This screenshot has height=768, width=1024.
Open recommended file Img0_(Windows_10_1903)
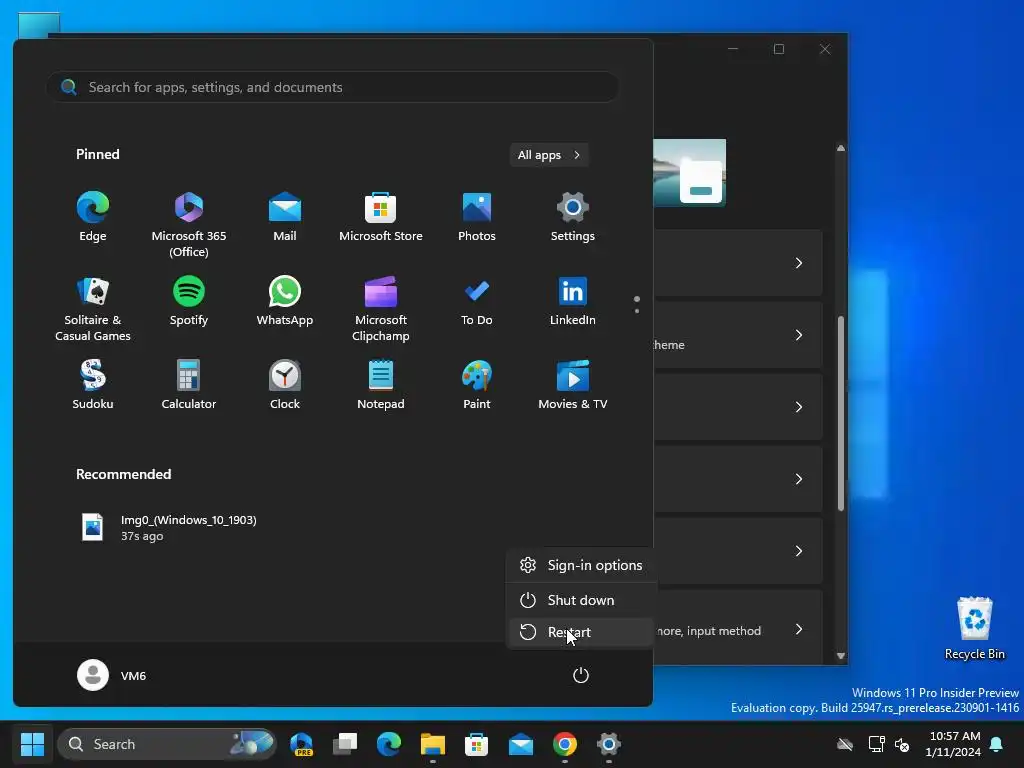click(x=169, y=528)
